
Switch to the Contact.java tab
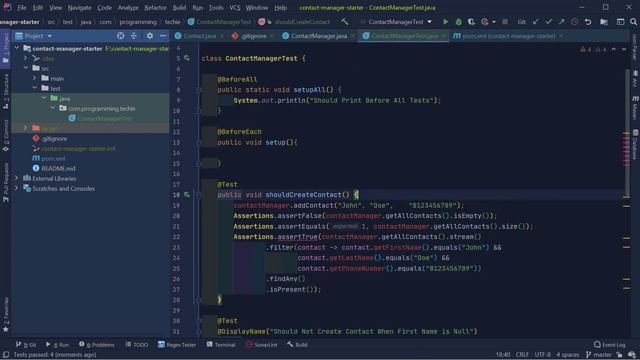(200, 36)
